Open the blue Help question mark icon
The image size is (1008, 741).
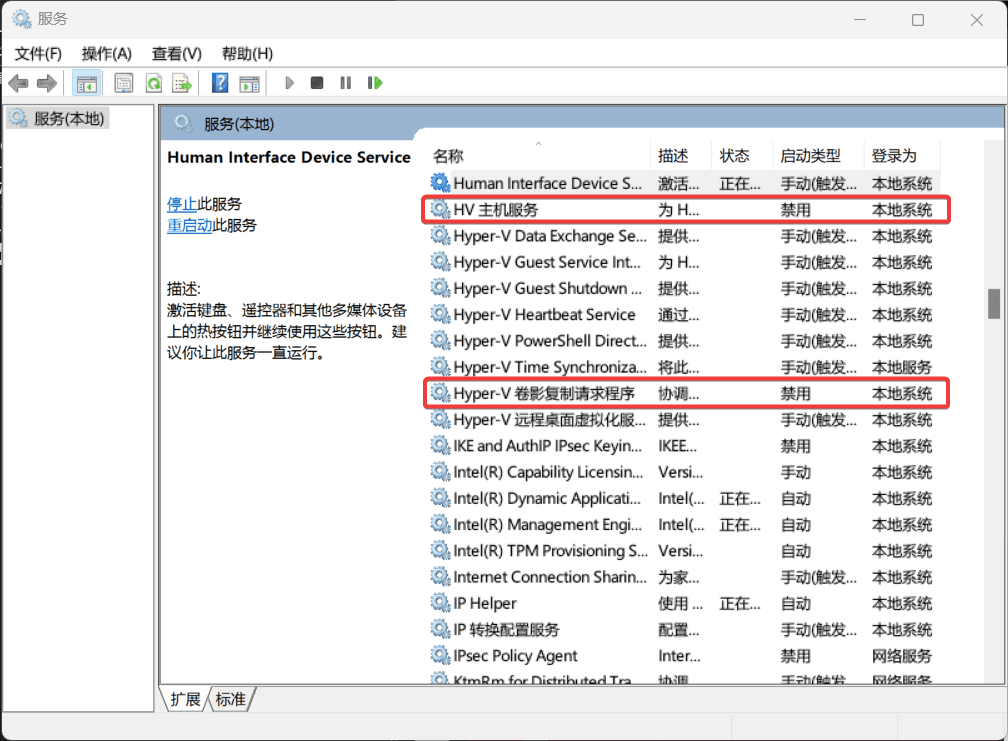tap(220, 83)
